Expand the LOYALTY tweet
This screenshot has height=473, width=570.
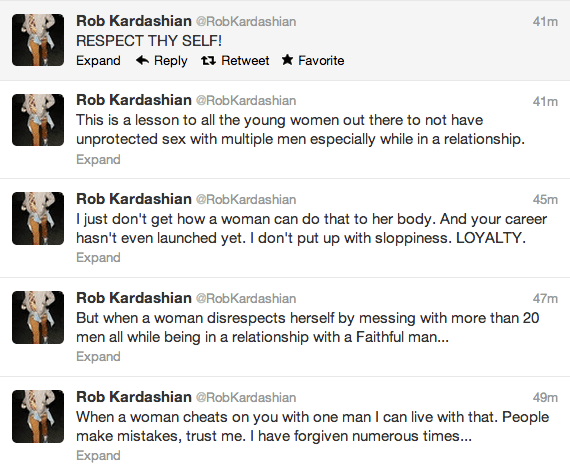click(x=98, y=258)
